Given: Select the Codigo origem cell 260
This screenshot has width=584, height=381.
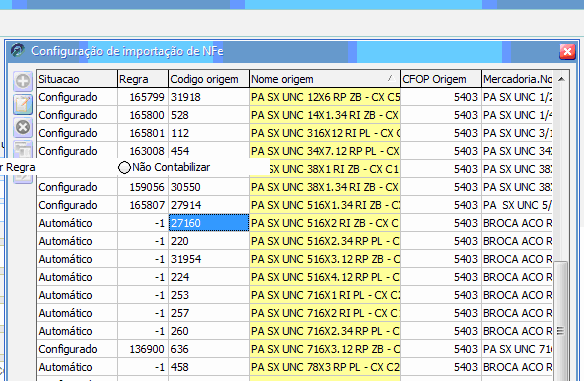Looking at the screenshot, I should (x=209, y=331).
